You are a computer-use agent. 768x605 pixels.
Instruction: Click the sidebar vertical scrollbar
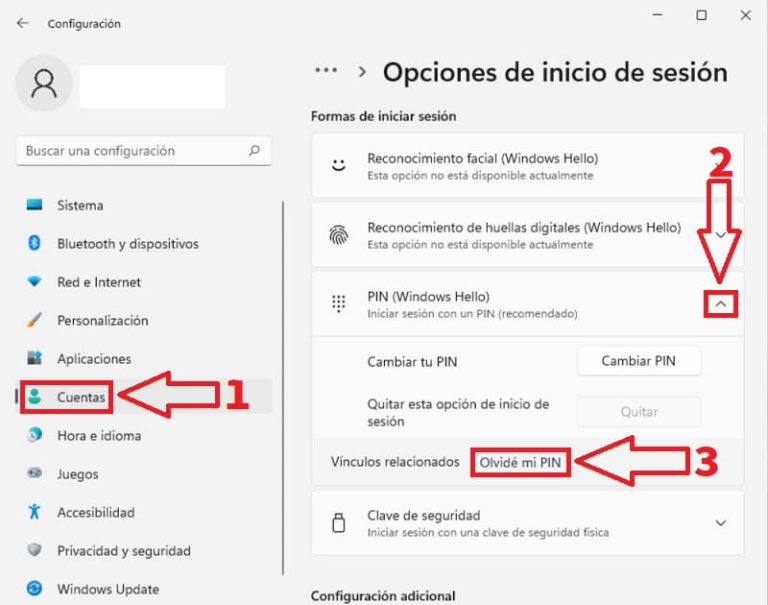pos(283,387)
